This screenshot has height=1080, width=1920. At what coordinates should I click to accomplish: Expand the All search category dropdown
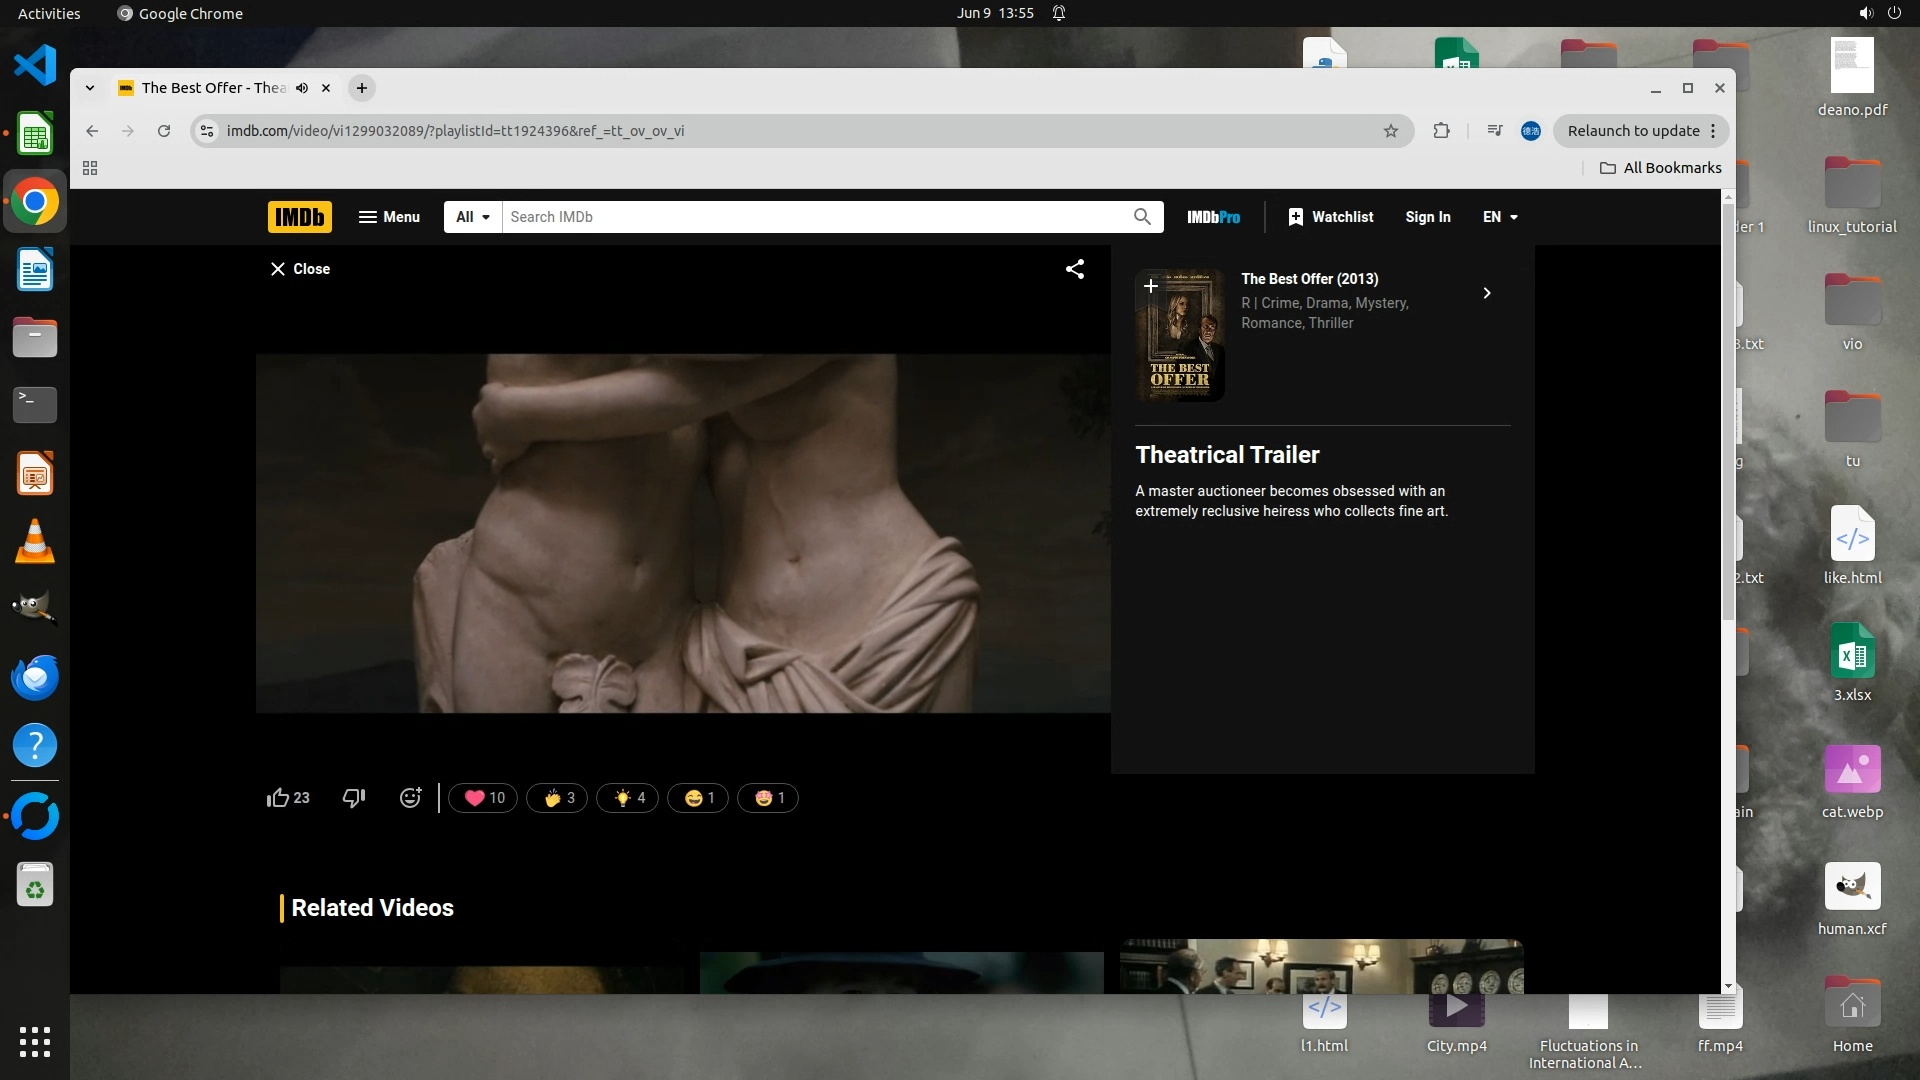pyautogui.click(x=473, y=217)
